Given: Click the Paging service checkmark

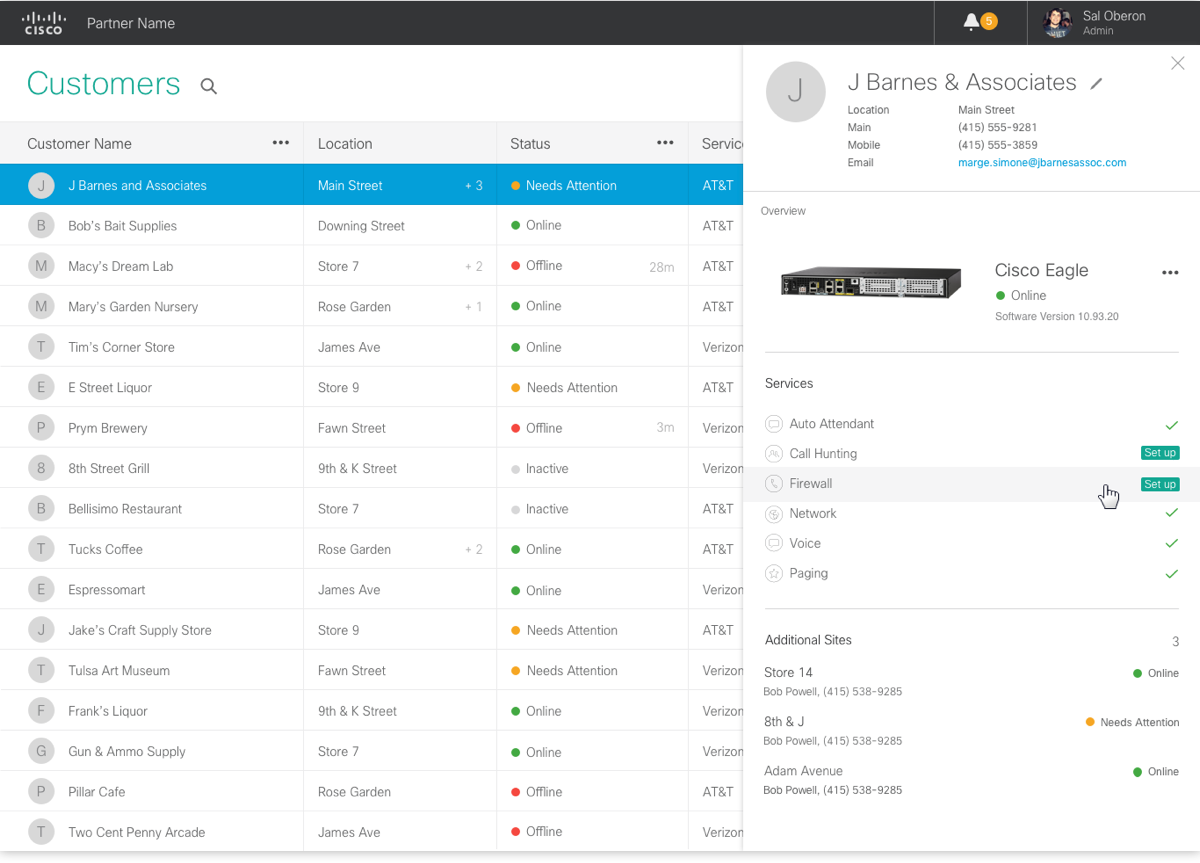Looking at the screenshot, I should tap(1172, 574).
